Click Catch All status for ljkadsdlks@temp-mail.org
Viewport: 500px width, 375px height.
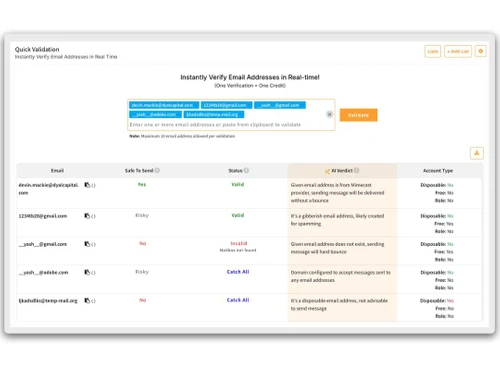[x=238, y=300]
